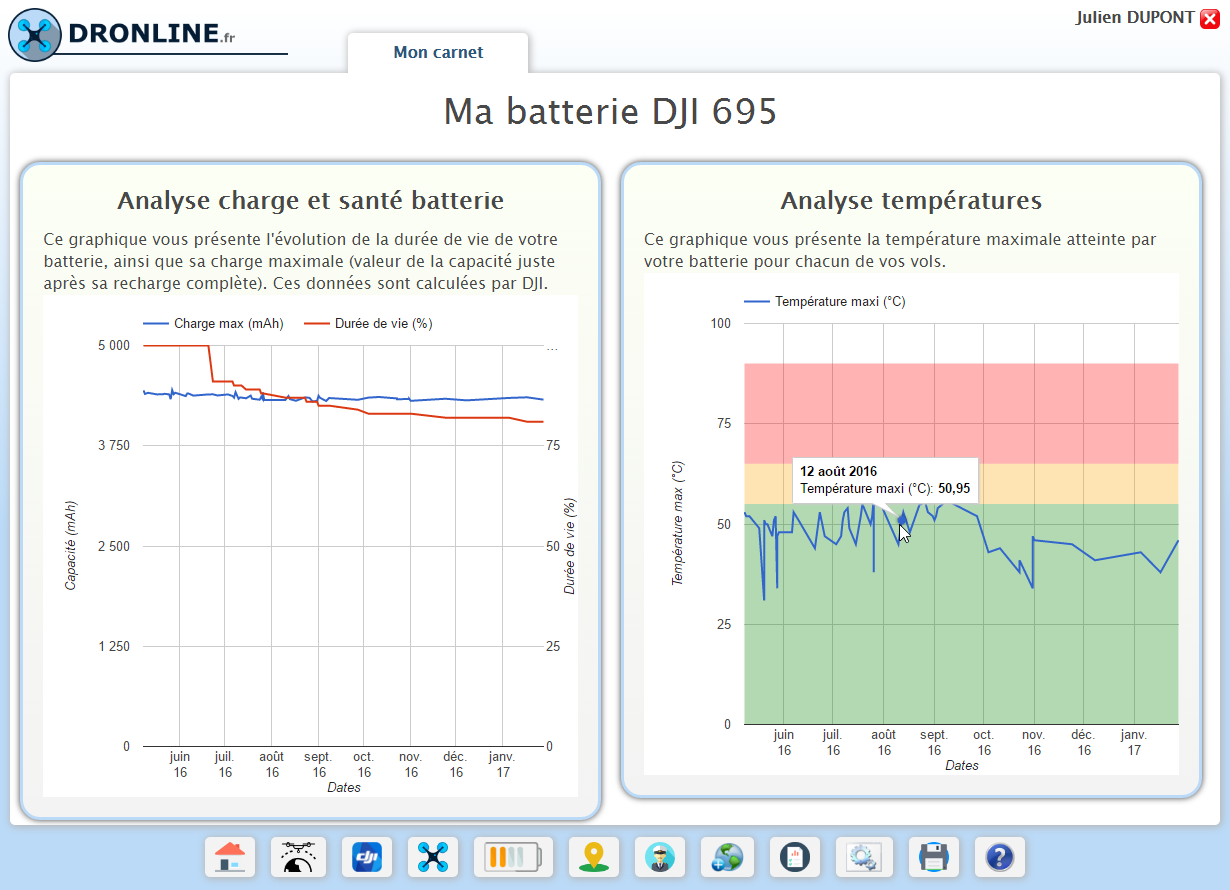Click the 3 750 value on capacity axis
Screen dimensions: 1230x890
(113, 445)
